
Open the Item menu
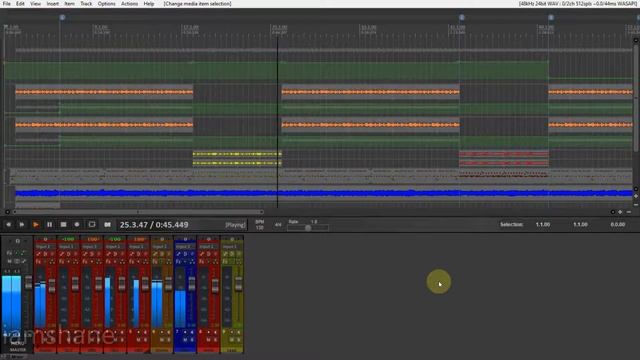click(x=69, y=4)
